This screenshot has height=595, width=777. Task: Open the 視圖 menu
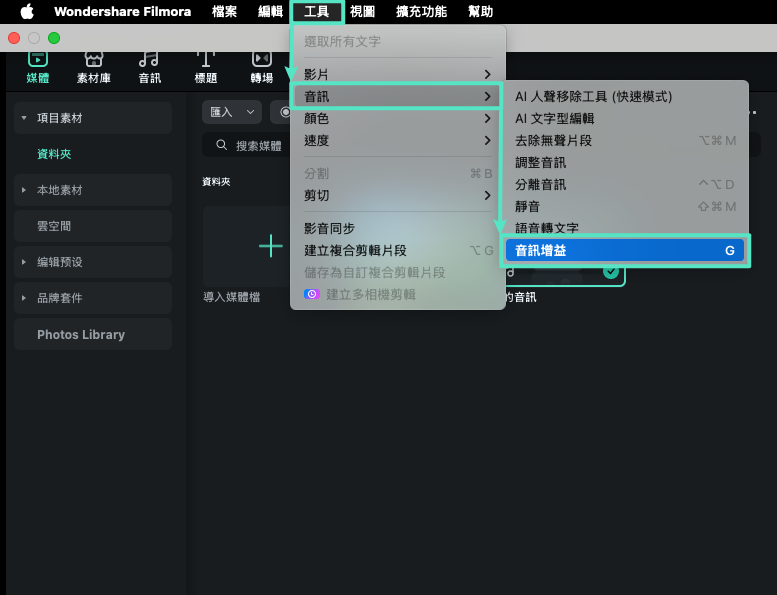(x=362, y=11)
